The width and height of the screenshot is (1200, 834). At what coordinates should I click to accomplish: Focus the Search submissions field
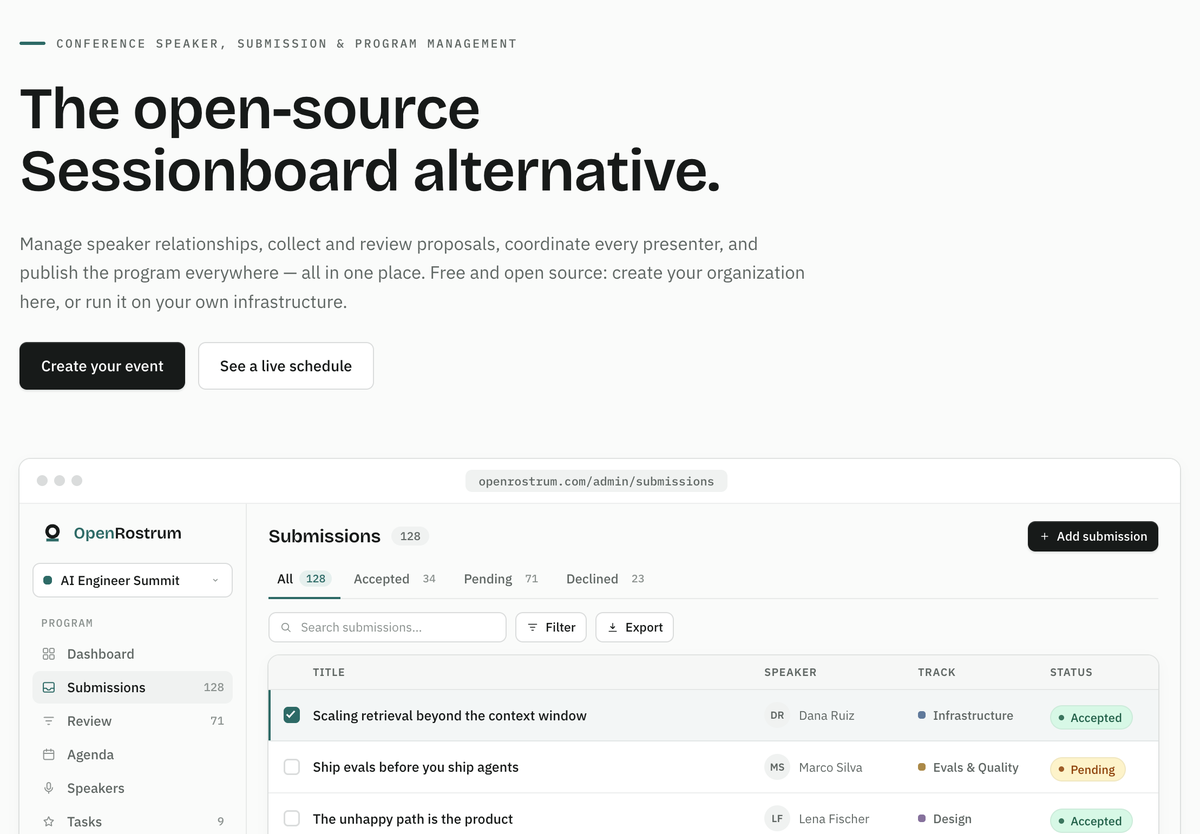click(388, 628)
